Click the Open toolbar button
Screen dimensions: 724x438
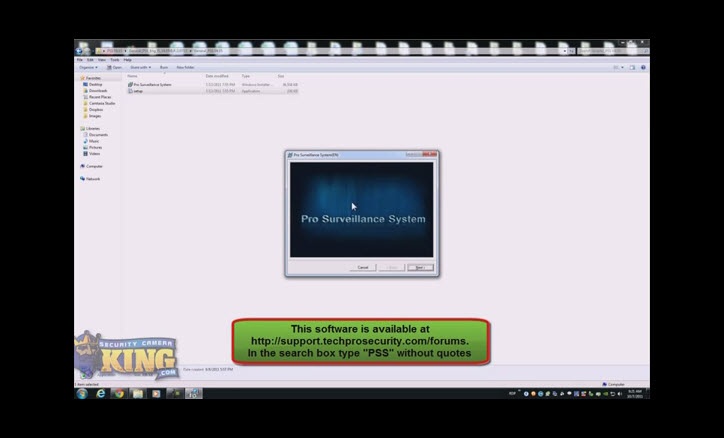(x=115, y=67)
